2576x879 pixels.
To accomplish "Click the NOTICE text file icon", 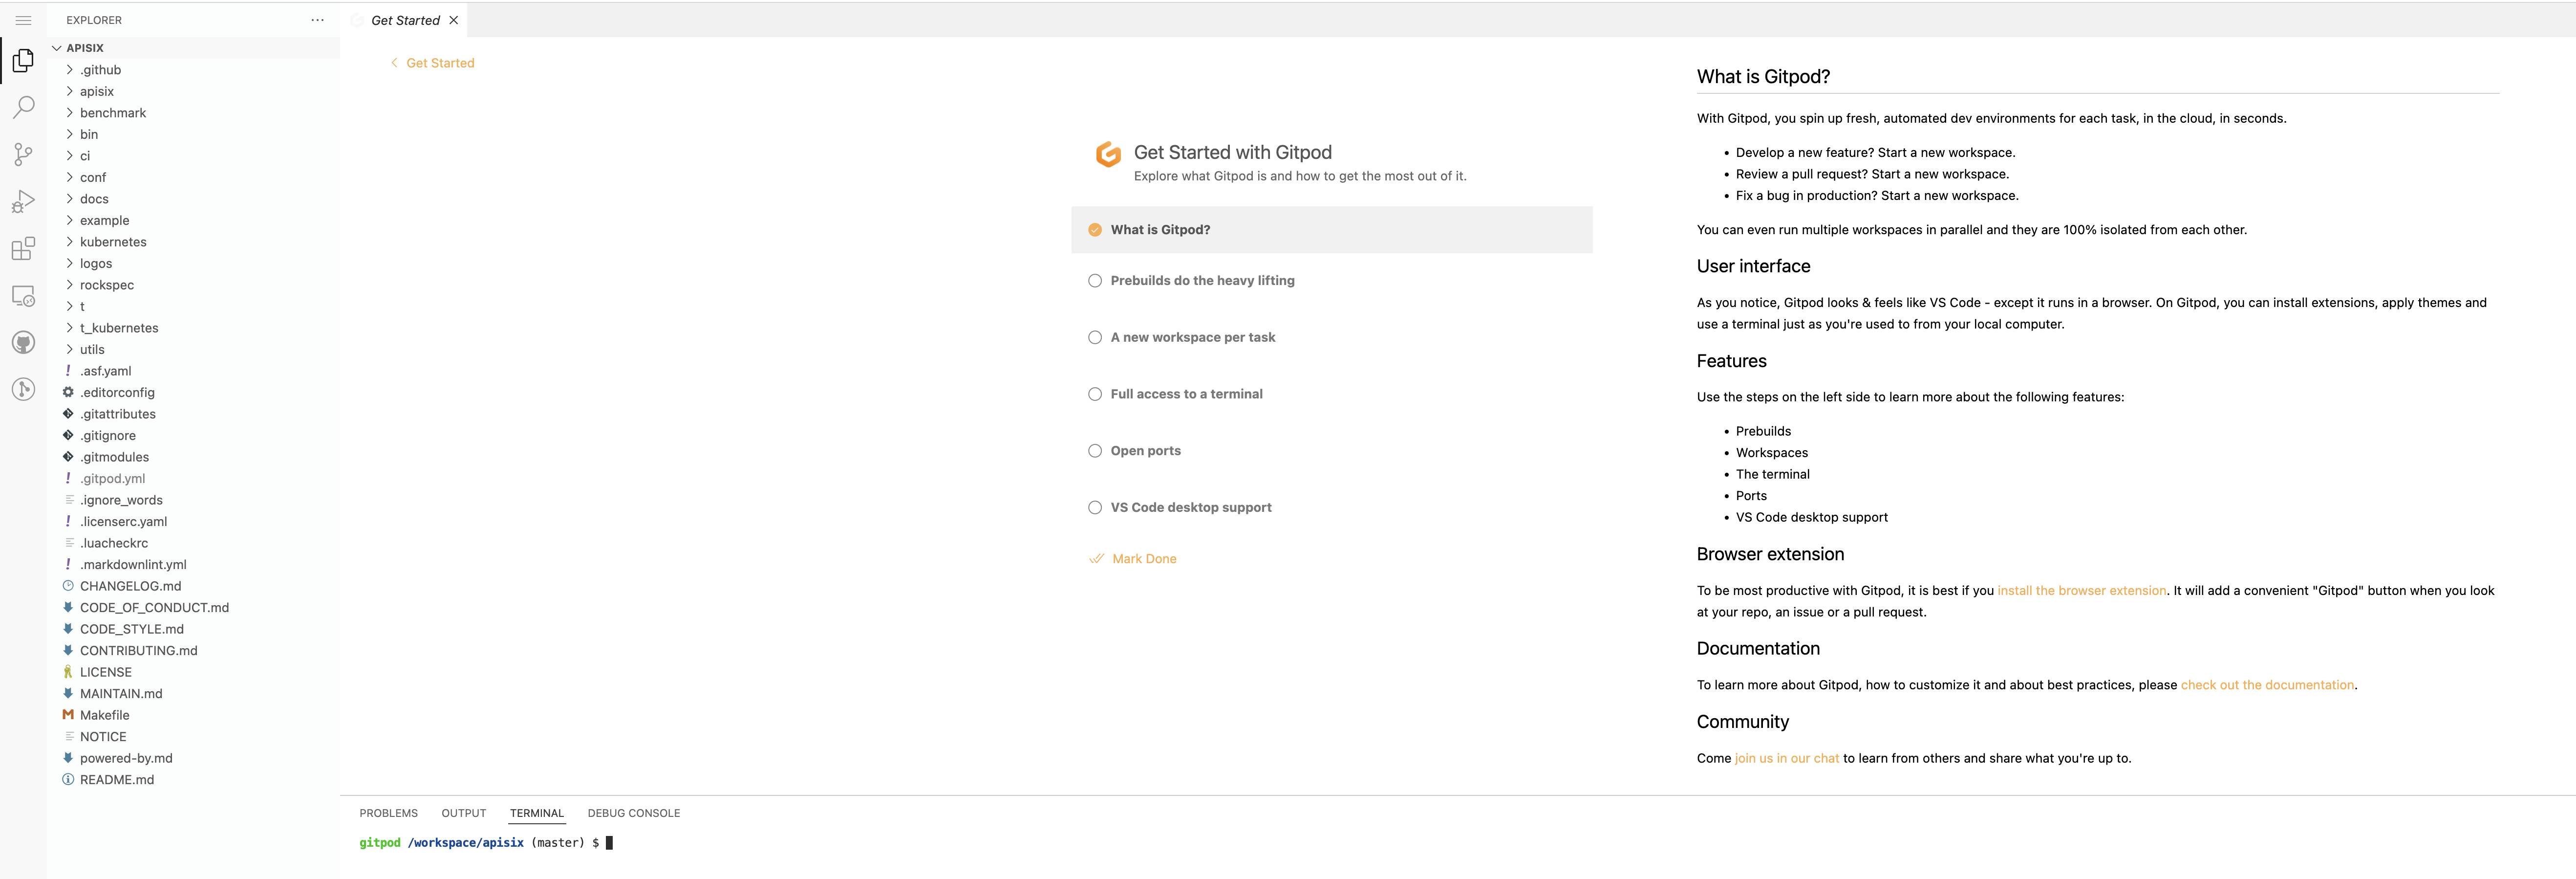I will click(x=69, y=737).
